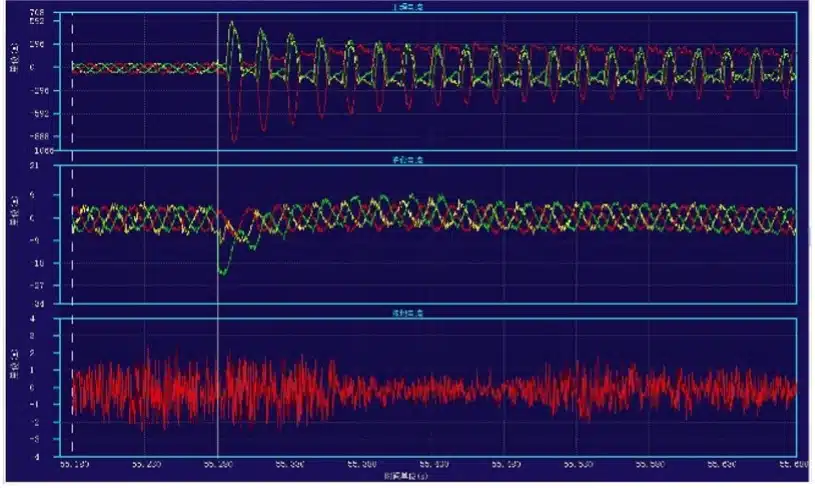Click the solid vertical cursor line in top chart
The image size is (815, 488).
tap(217, 82)
